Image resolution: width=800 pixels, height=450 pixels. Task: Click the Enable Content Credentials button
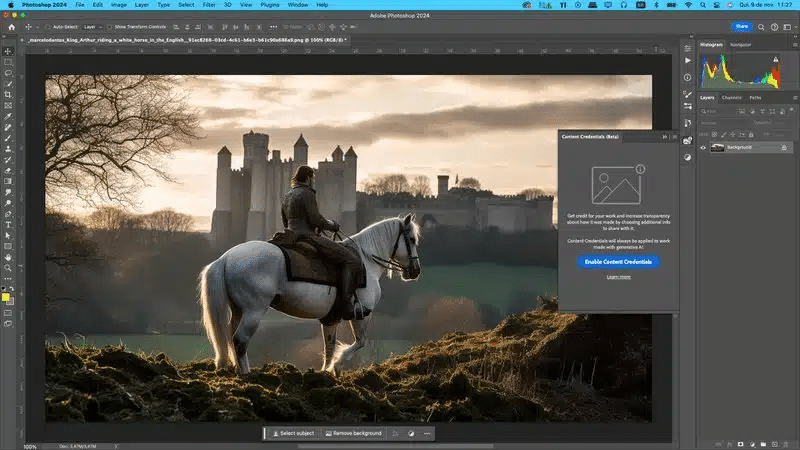618,261
